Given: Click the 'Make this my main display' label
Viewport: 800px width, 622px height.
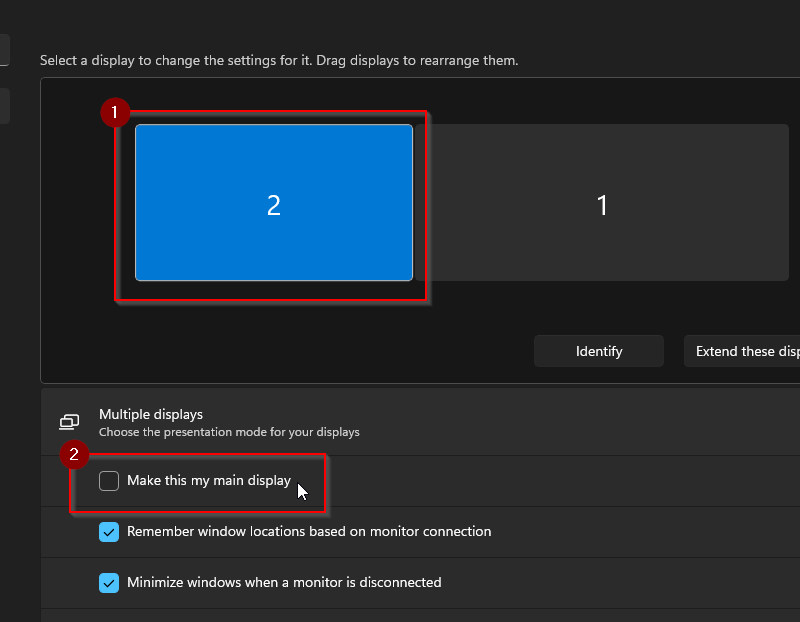Looking at the screenshot, I should coord(208,481).
